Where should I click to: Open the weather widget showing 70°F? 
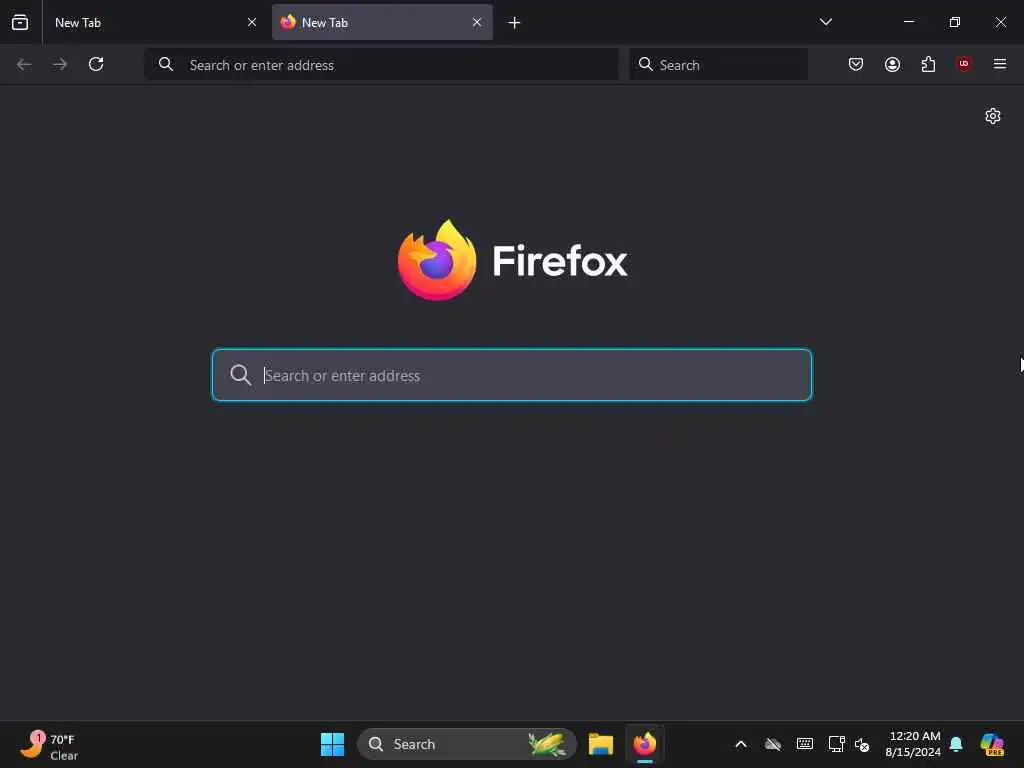click(x=49, y=746)
